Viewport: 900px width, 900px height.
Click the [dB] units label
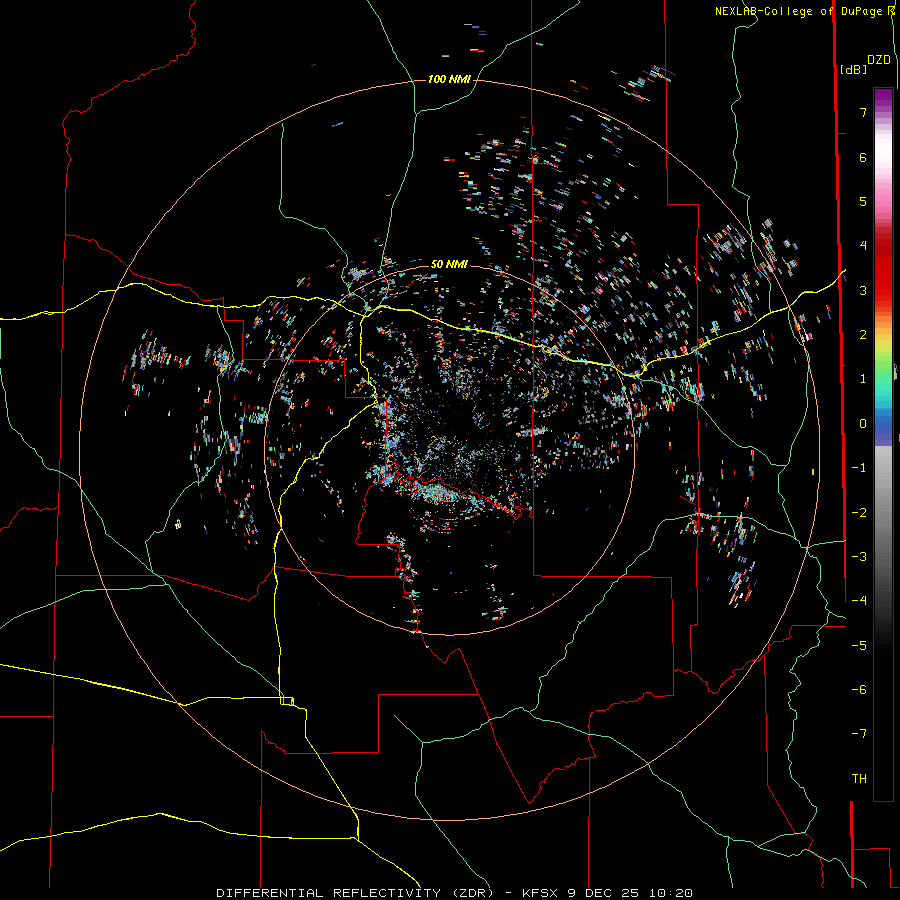[x=853, y=69]
